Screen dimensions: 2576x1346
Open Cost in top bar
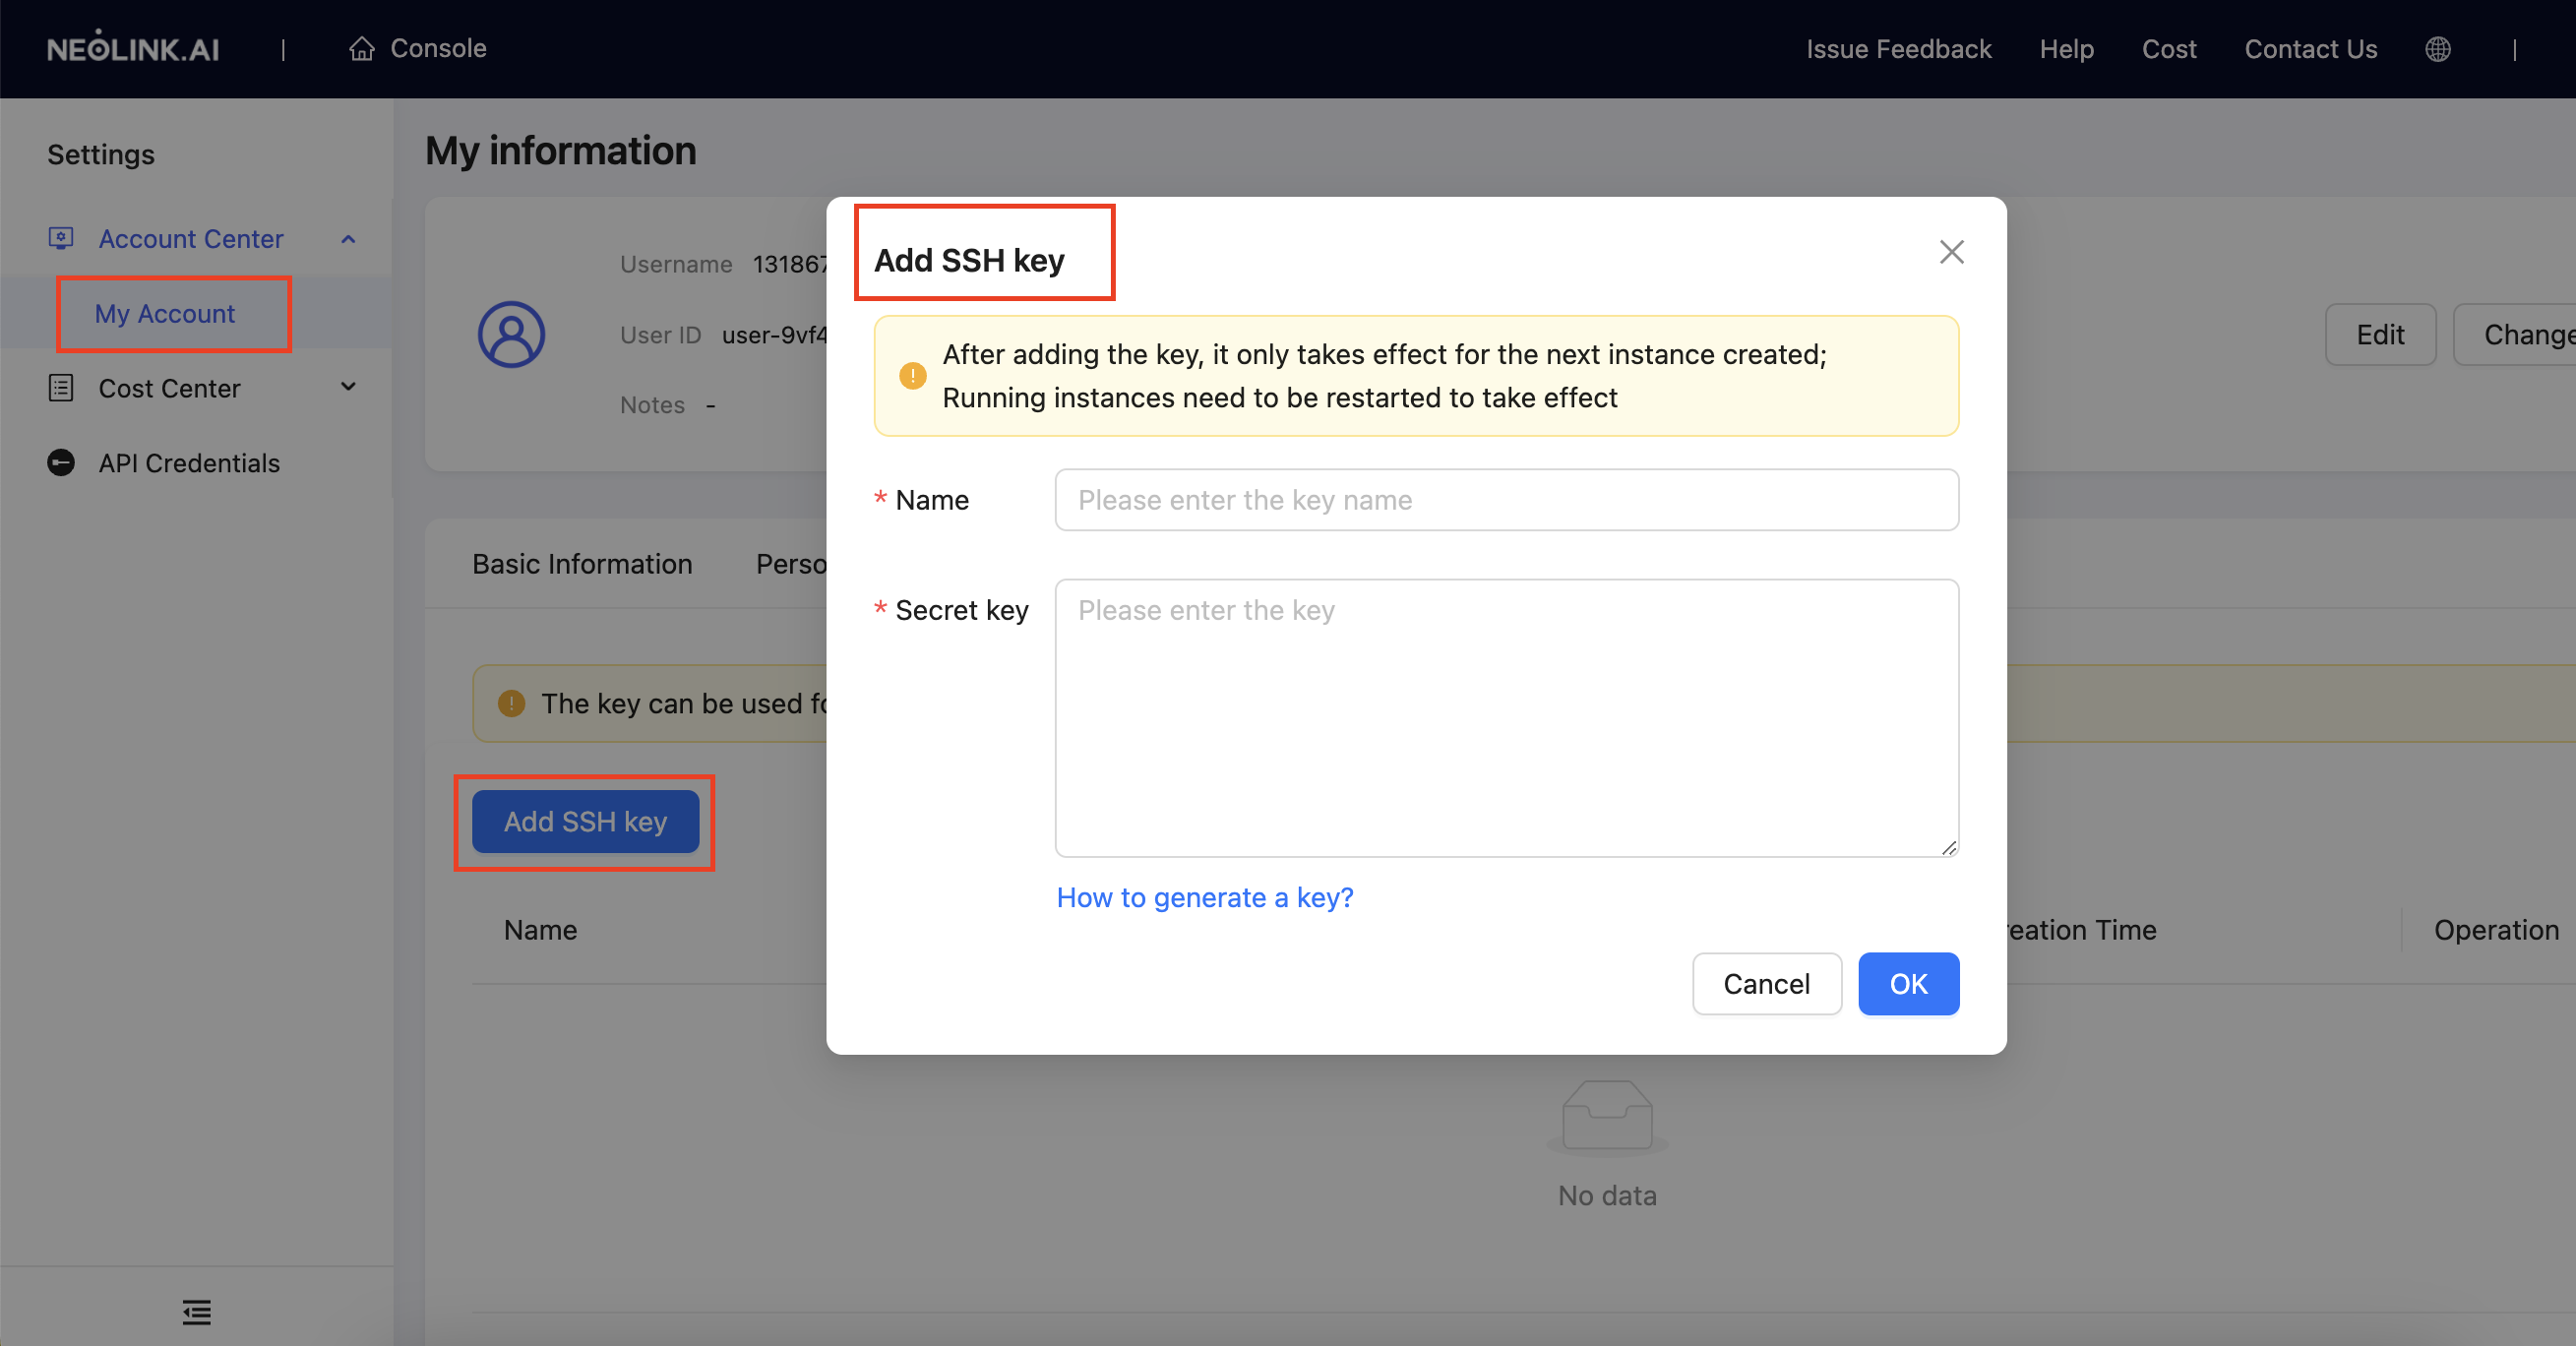(x=2169, y=49)
